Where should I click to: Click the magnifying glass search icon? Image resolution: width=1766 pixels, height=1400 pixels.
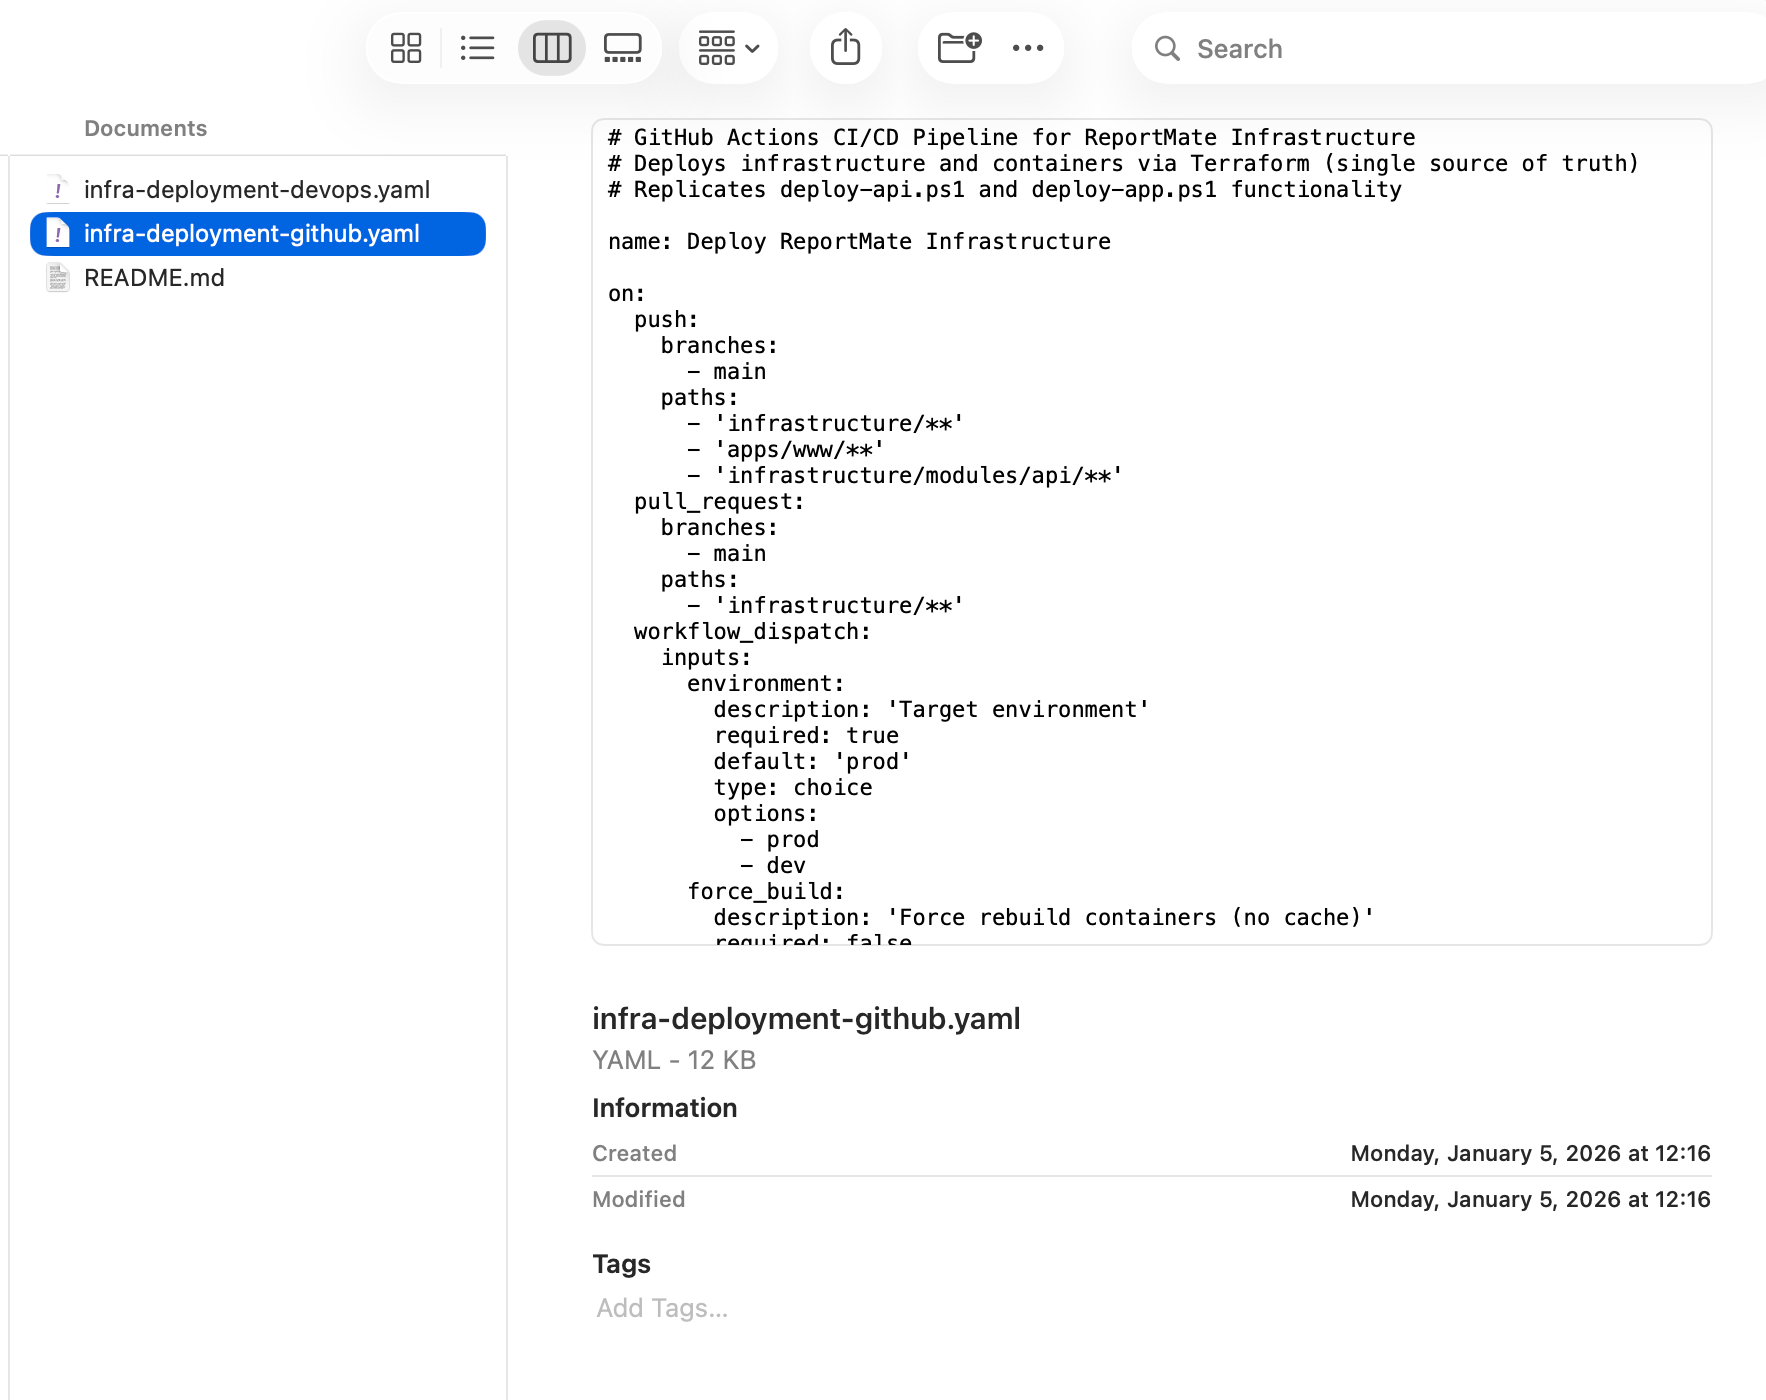[1167, 49]
